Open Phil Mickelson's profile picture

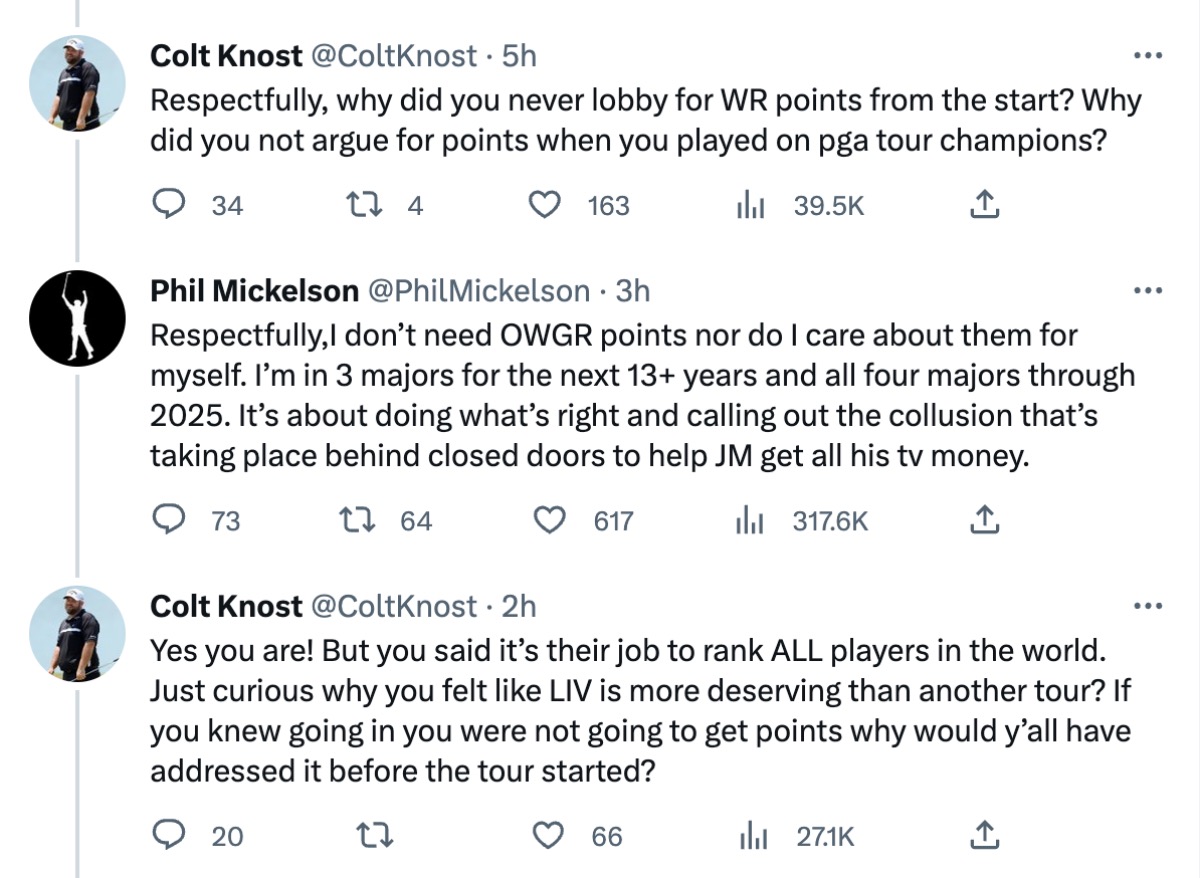click(x=78, y=317)
